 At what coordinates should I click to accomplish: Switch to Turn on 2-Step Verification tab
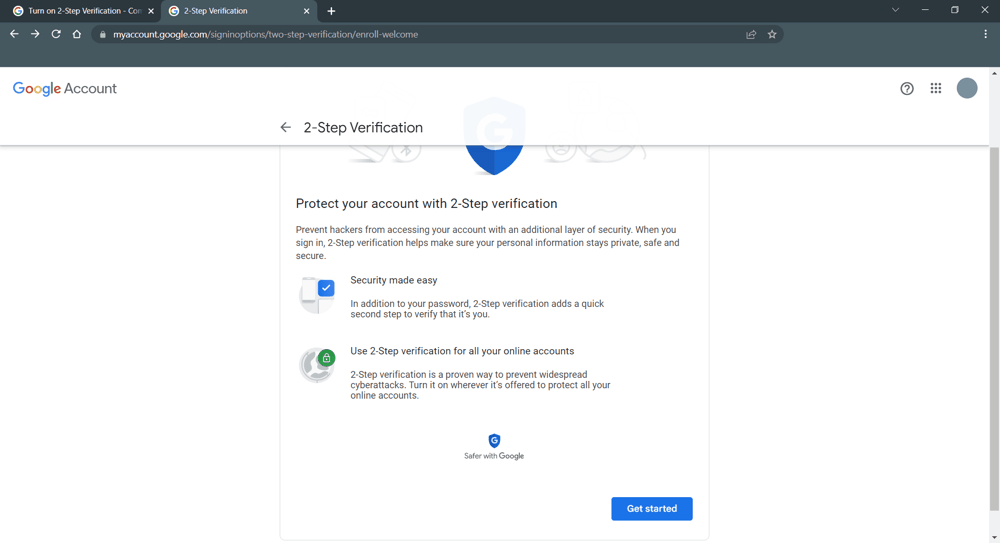(80, 11)
